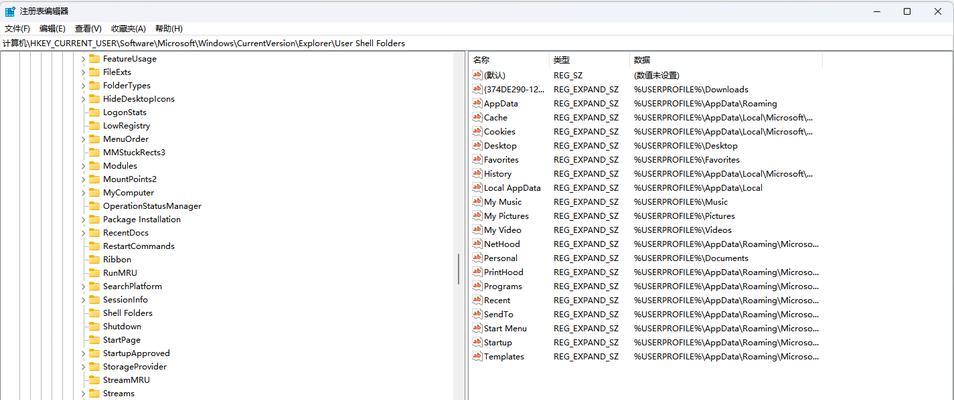The height and width of the screenshot is (400, 954).
Task: Click the Cookies value icon
Action: coord(477,132)
